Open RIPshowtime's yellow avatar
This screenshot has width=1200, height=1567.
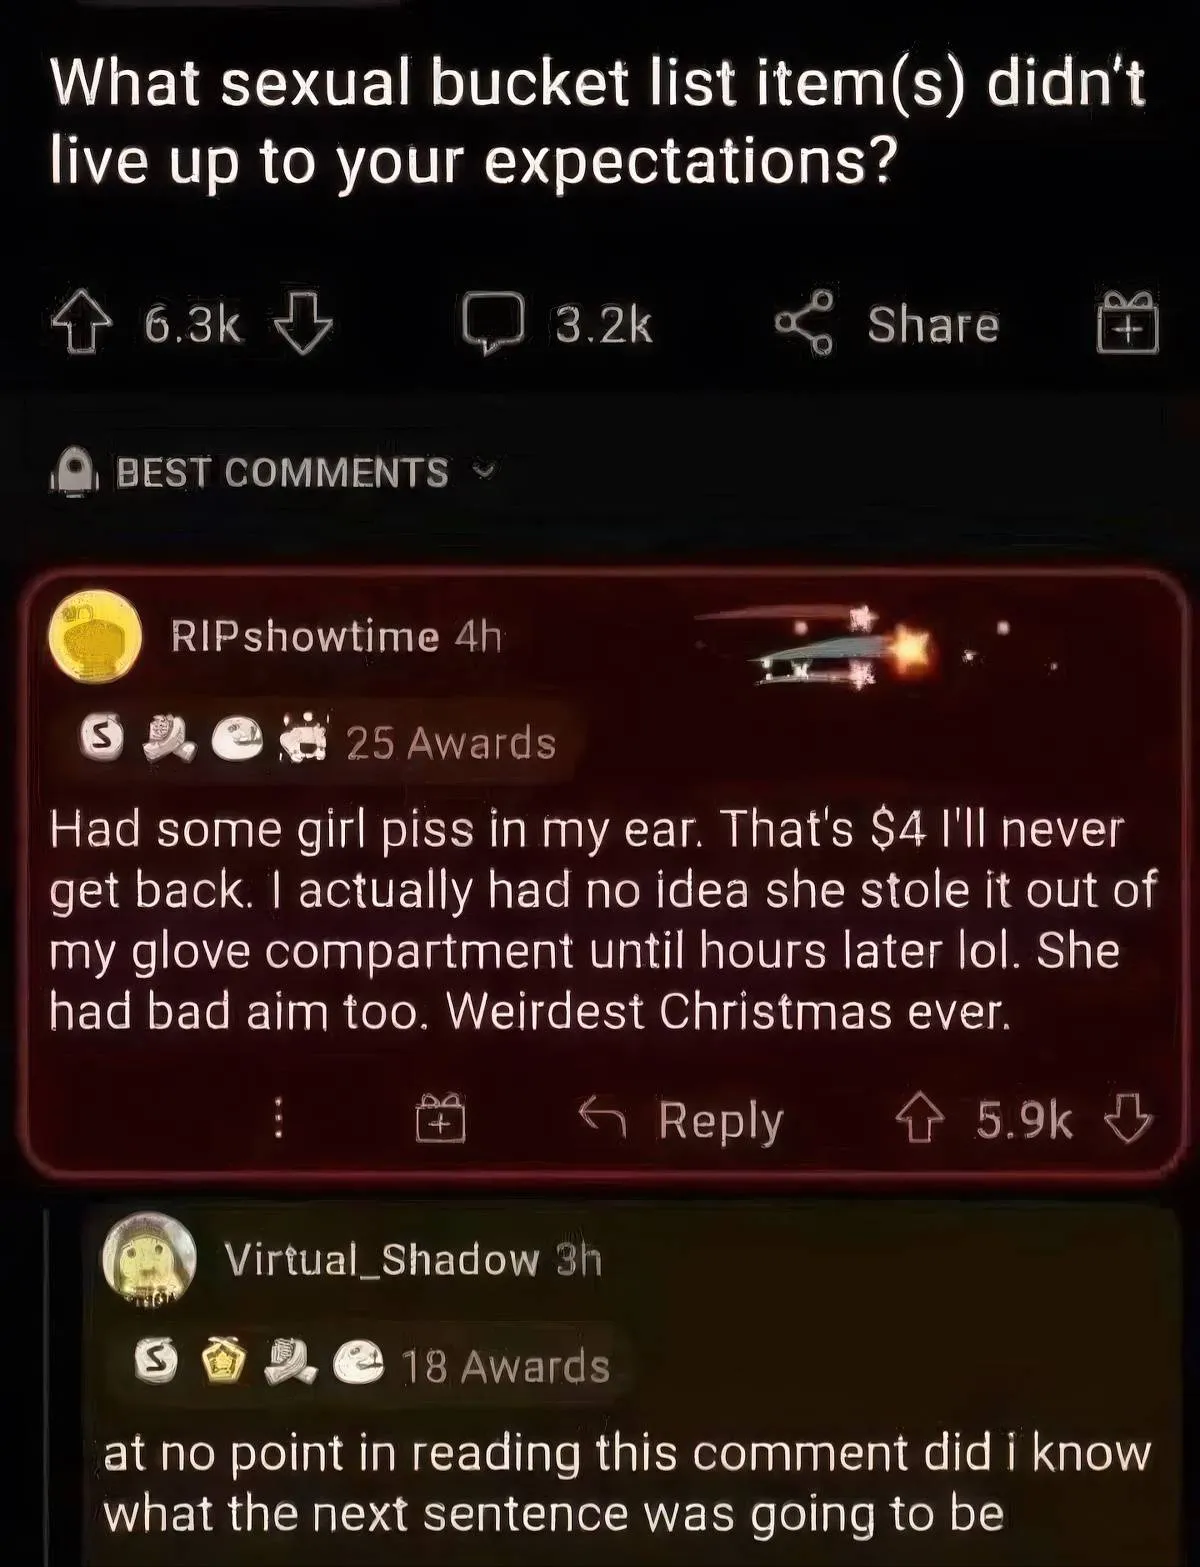click(x=96, y=637)
